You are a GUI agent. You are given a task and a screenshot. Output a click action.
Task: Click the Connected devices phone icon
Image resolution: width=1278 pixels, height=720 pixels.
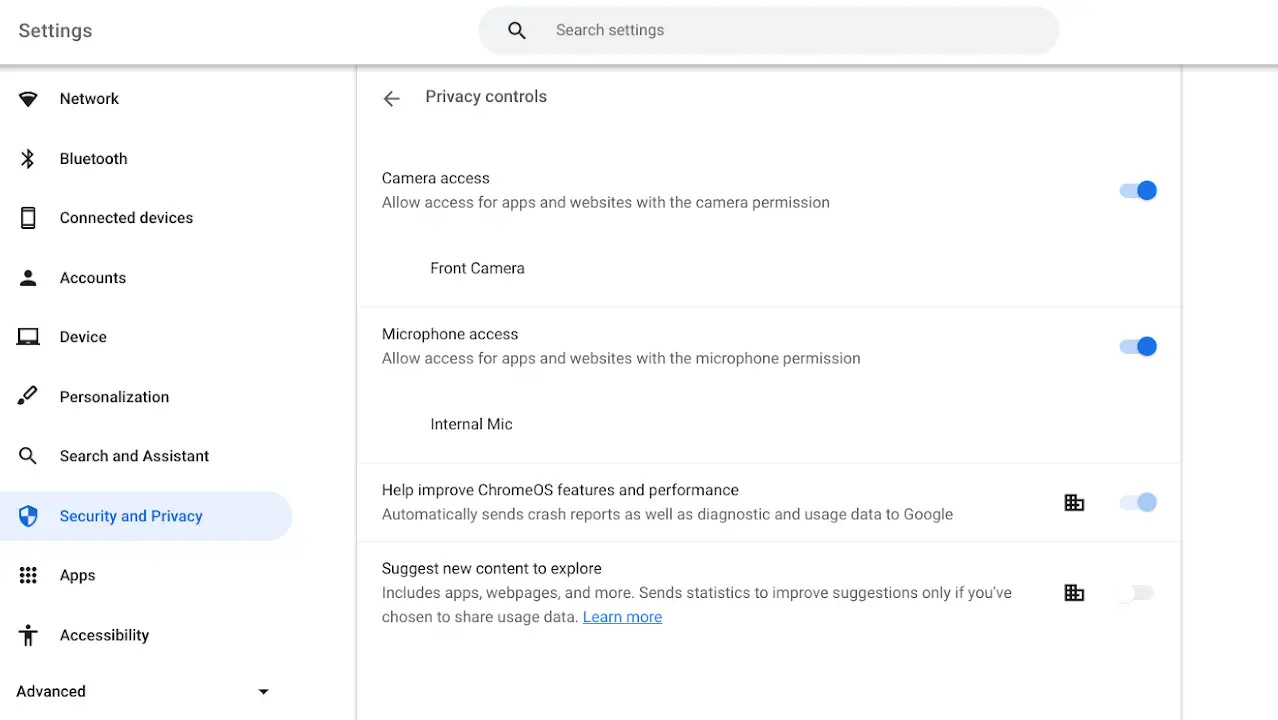tap(28, 218)
